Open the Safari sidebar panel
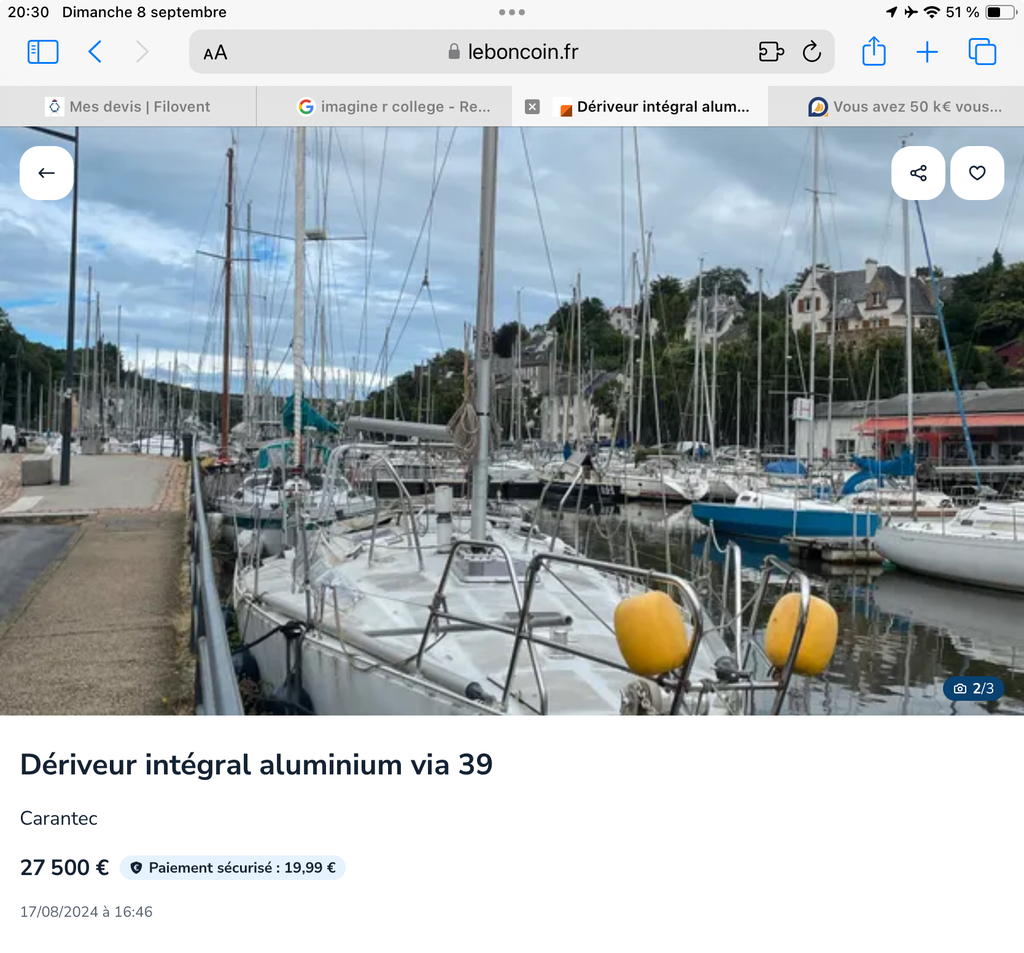Viewport: 1024px width, 953px height. pyautogui.click(x=43, y=52)
